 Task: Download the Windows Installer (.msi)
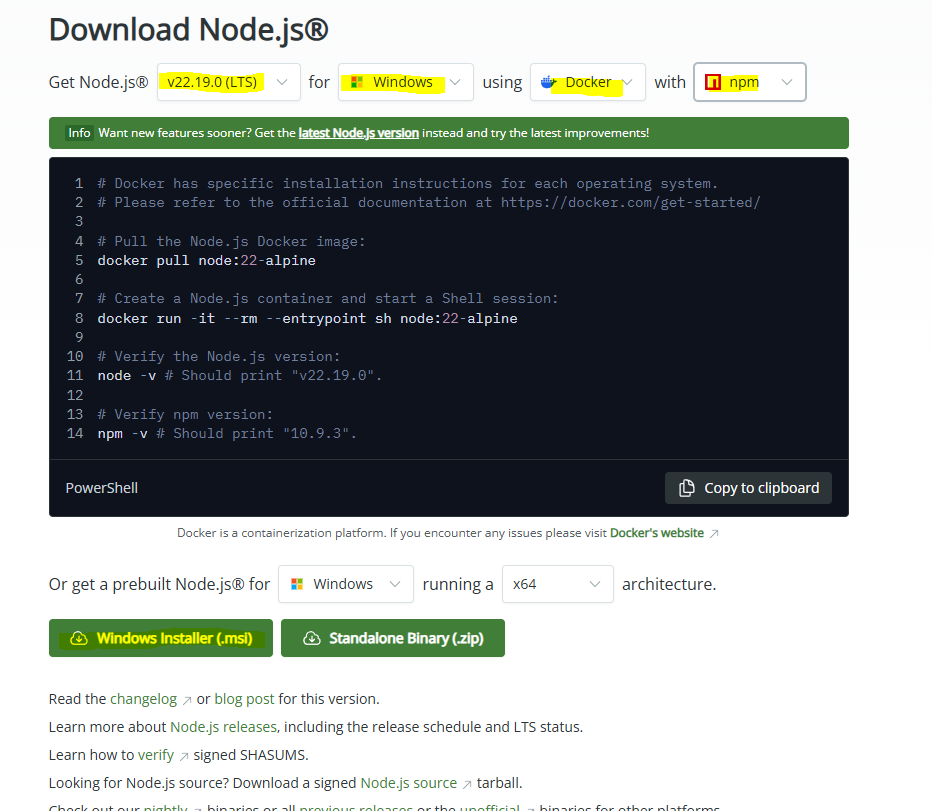coord(160,638)
